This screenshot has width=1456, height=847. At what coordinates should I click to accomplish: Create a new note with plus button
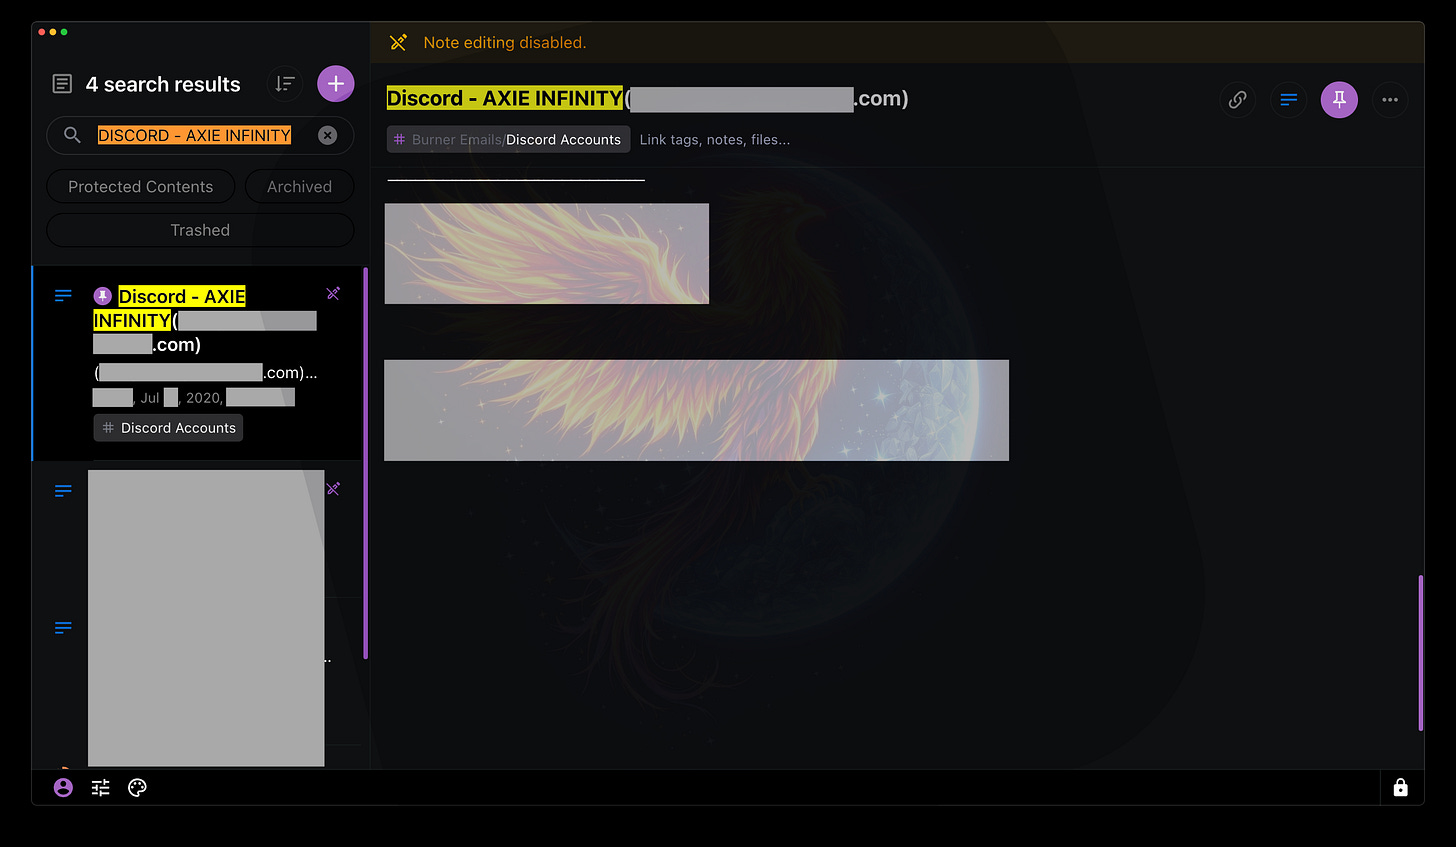click(x=336, y=84)
